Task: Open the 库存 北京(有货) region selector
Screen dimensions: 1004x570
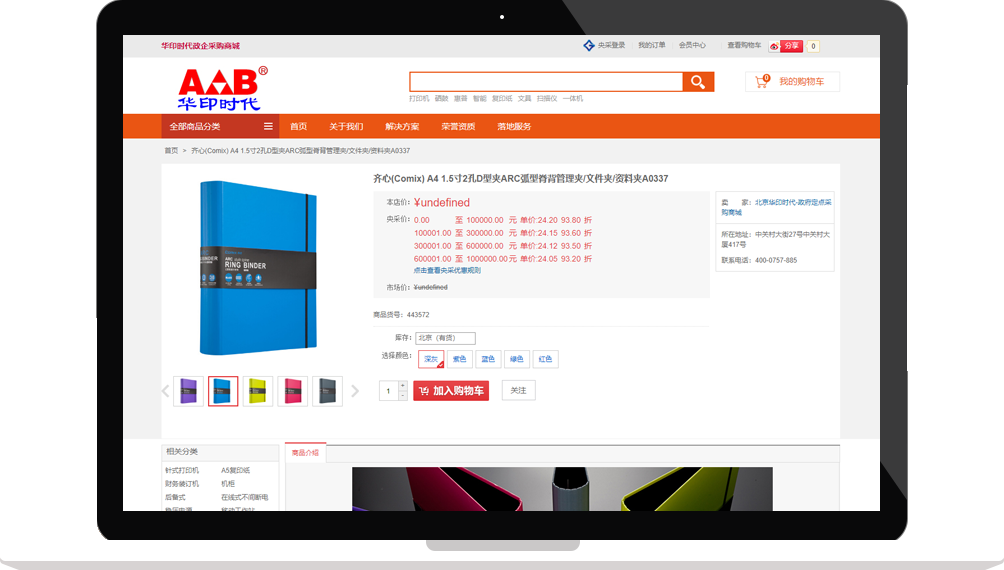Action: coord(445,338)
